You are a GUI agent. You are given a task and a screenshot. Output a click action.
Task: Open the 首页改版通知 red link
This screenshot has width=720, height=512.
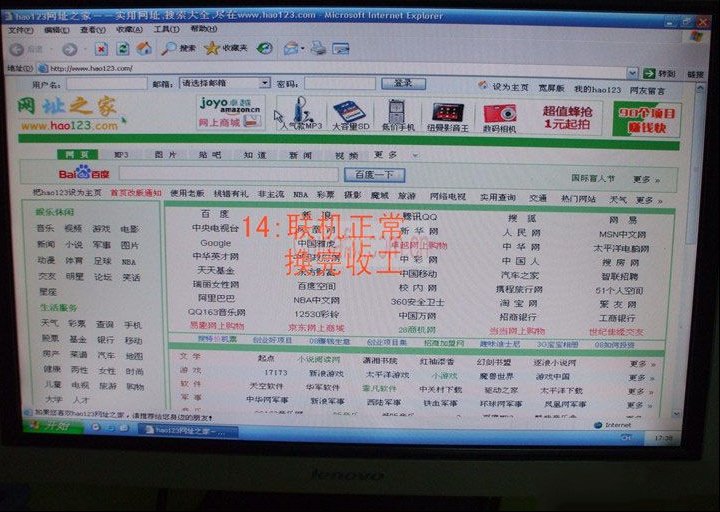point(135,193)
